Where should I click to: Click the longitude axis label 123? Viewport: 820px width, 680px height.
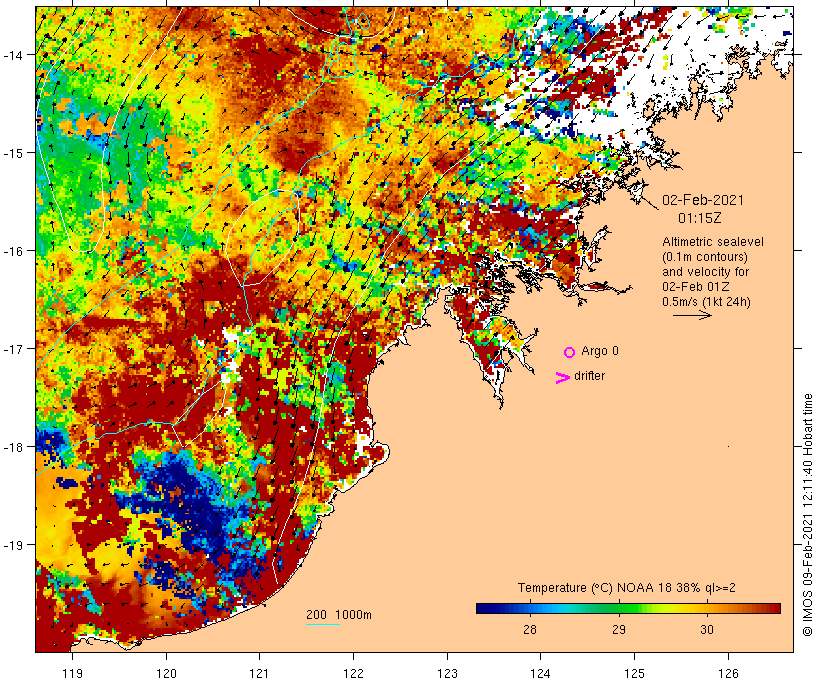(x=447, y=673)
